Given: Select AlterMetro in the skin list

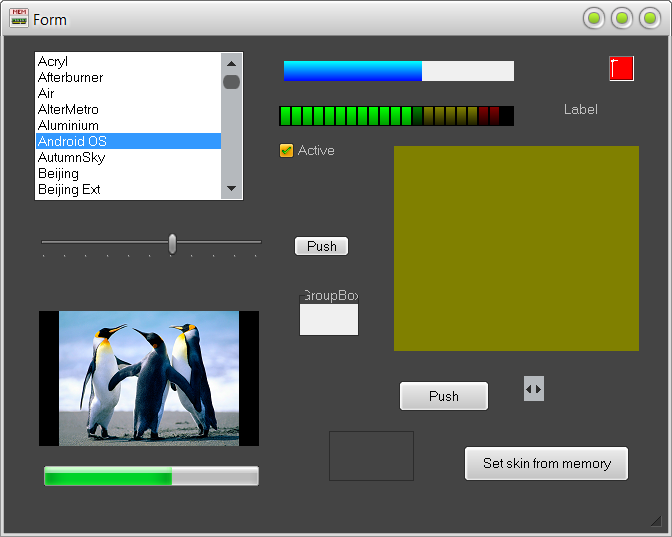Looking at the screenshot, I should click(x=128, y=109).
